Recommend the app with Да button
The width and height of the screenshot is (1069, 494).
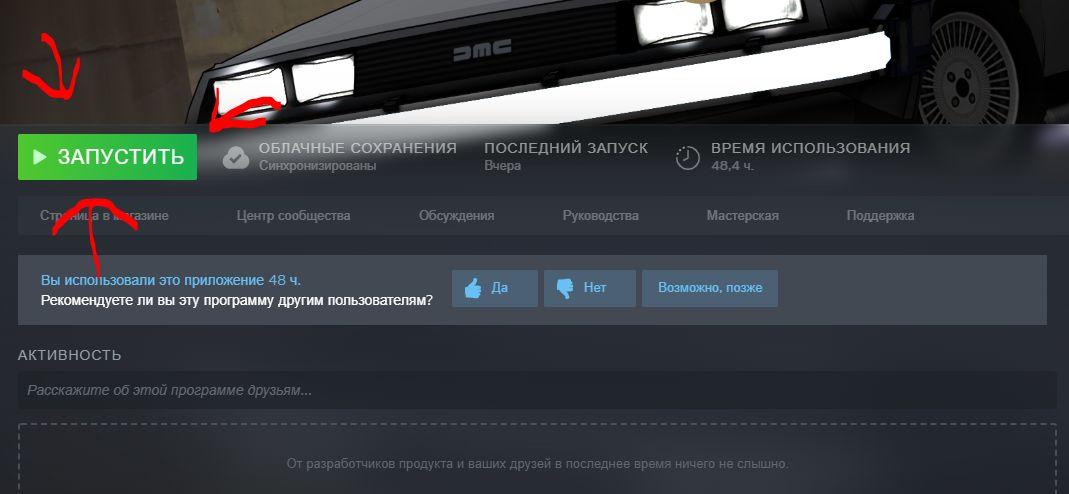[x=495, y=288]
